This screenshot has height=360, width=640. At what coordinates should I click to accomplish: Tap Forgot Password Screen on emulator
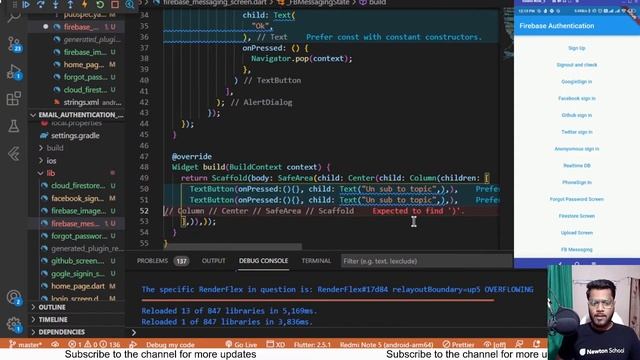(577, 199)
